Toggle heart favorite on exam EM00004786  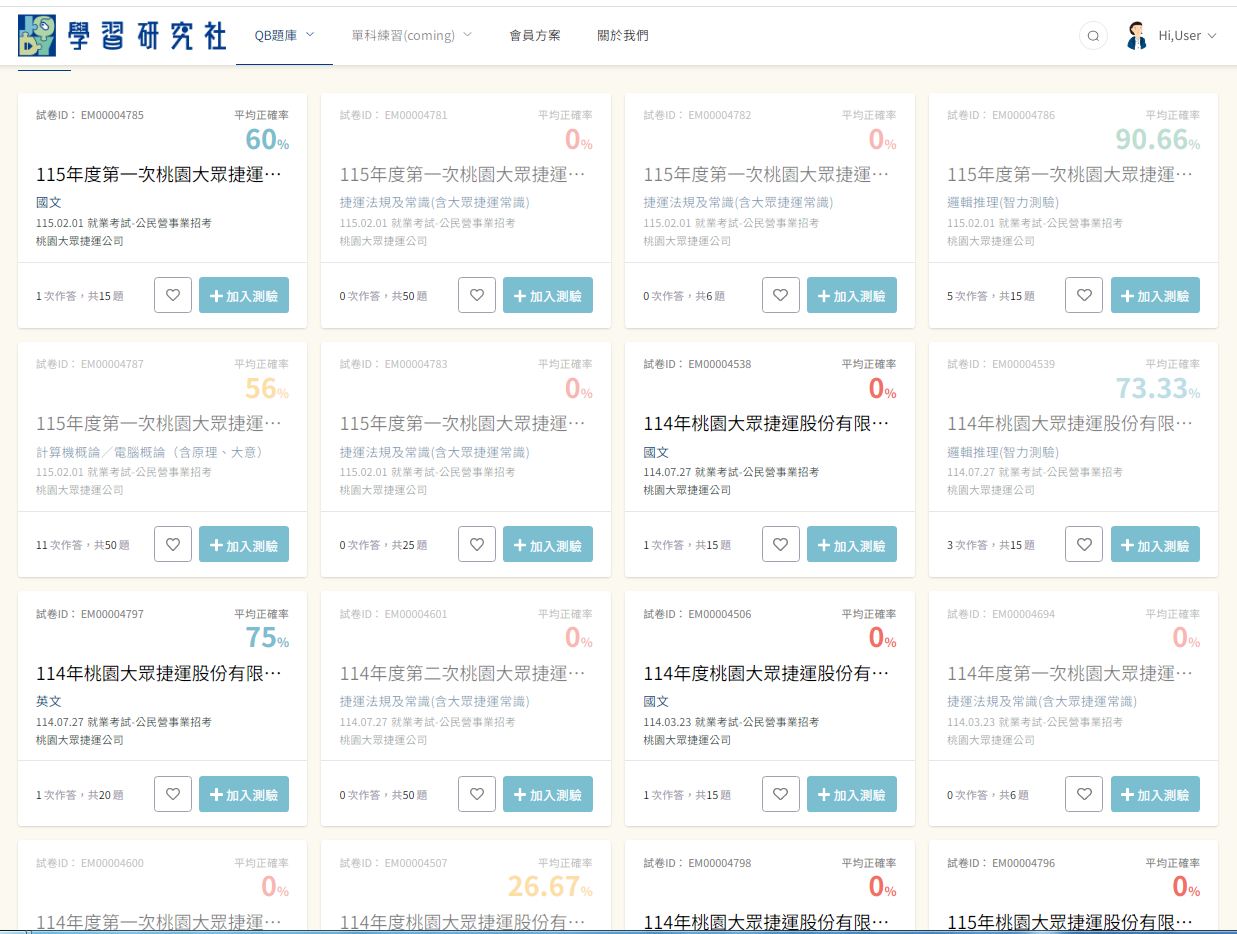point(1084,295)
